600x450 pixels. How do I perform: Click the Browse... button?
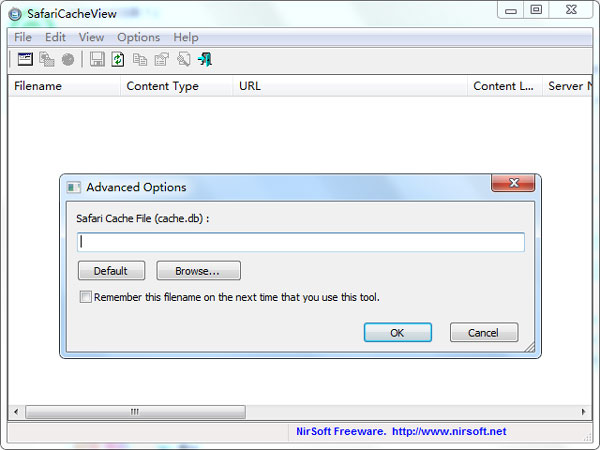point(198,271)
